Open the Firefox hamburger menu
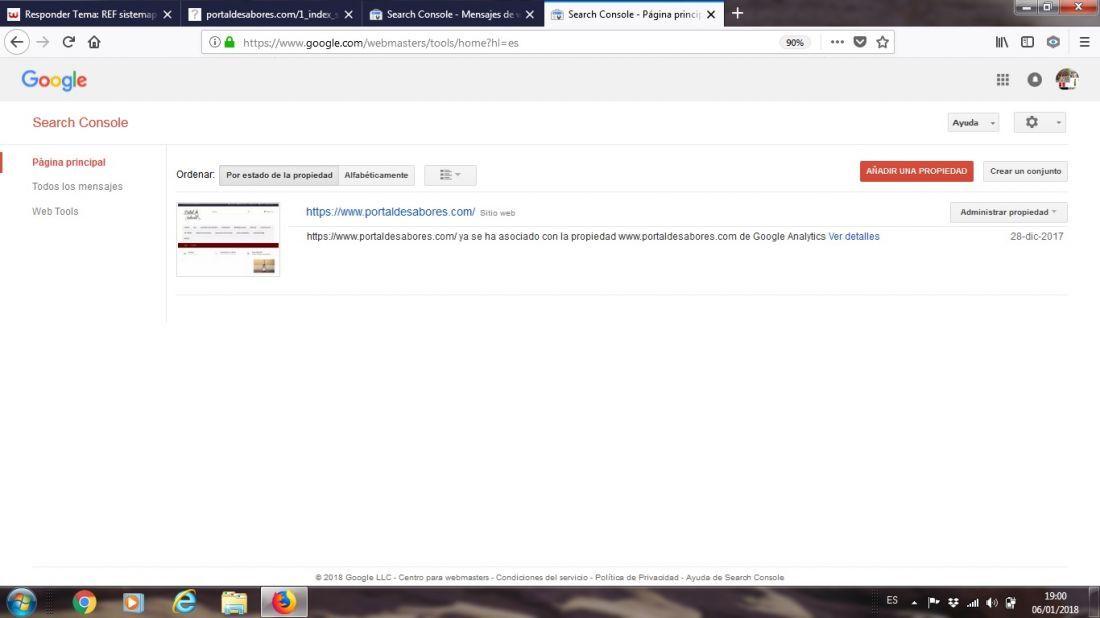Screen dimensions: 1100x618 pos(1085,42)
